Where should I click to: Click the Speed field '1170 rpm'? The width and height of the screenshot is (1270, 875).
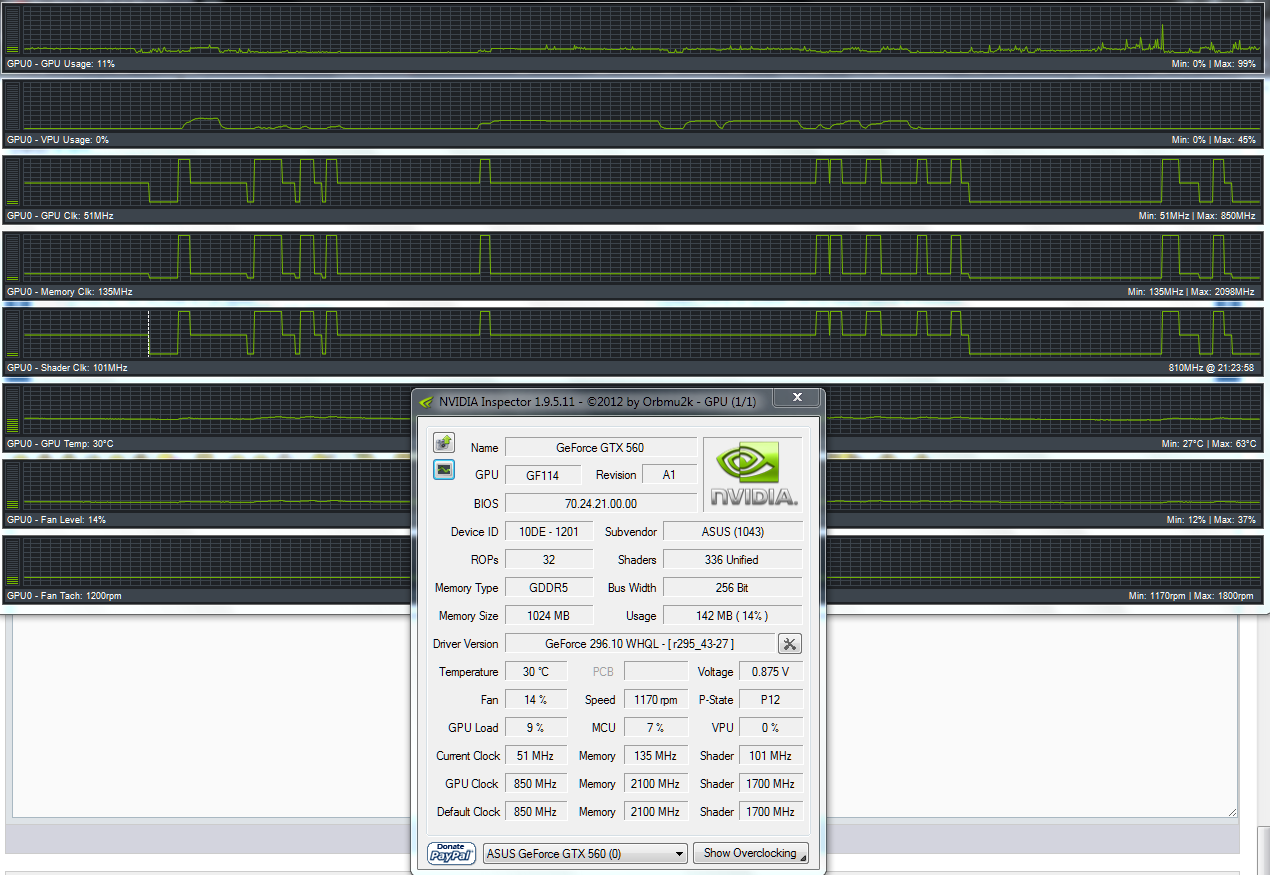point(656,700)
